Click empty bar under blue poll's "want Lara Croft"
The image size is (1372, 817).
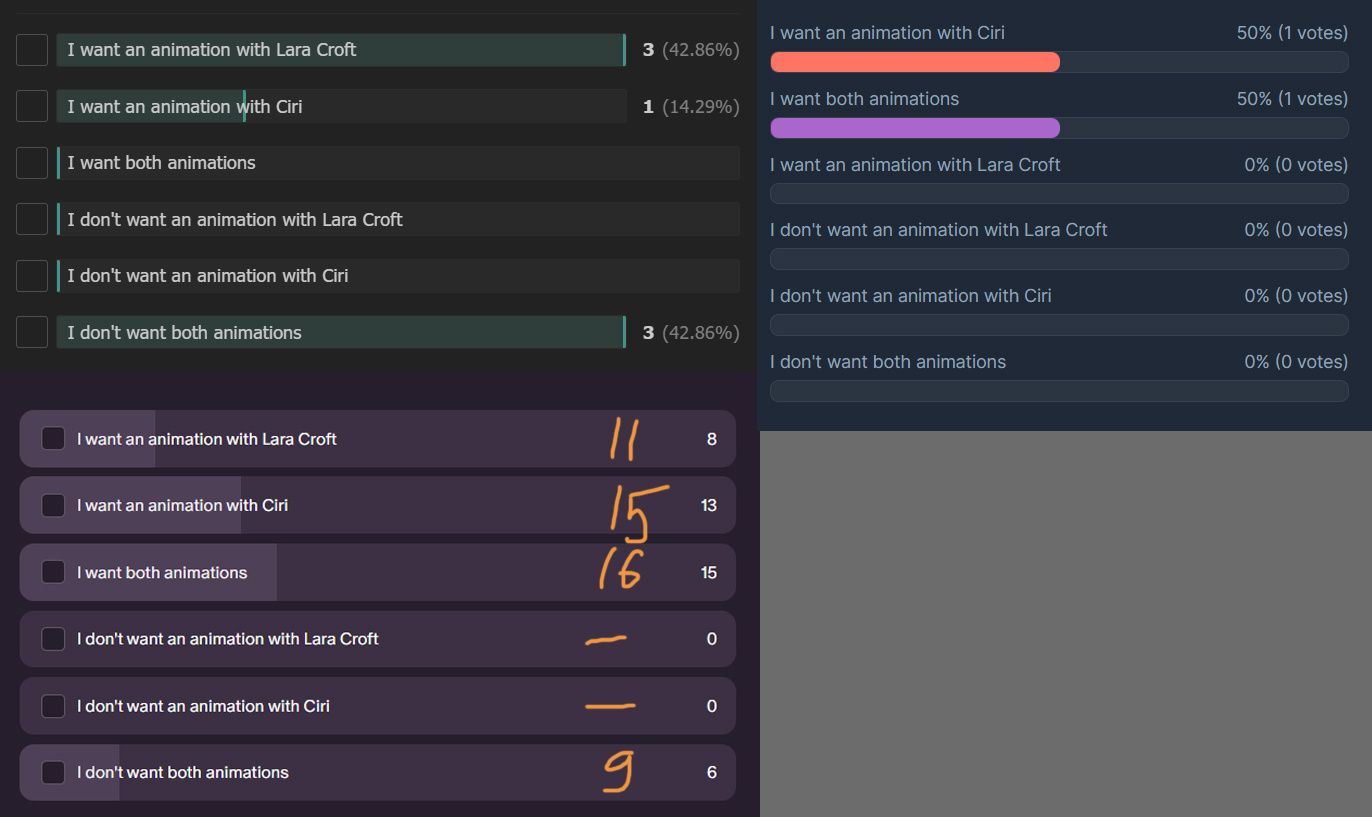tap(1059, 194)
